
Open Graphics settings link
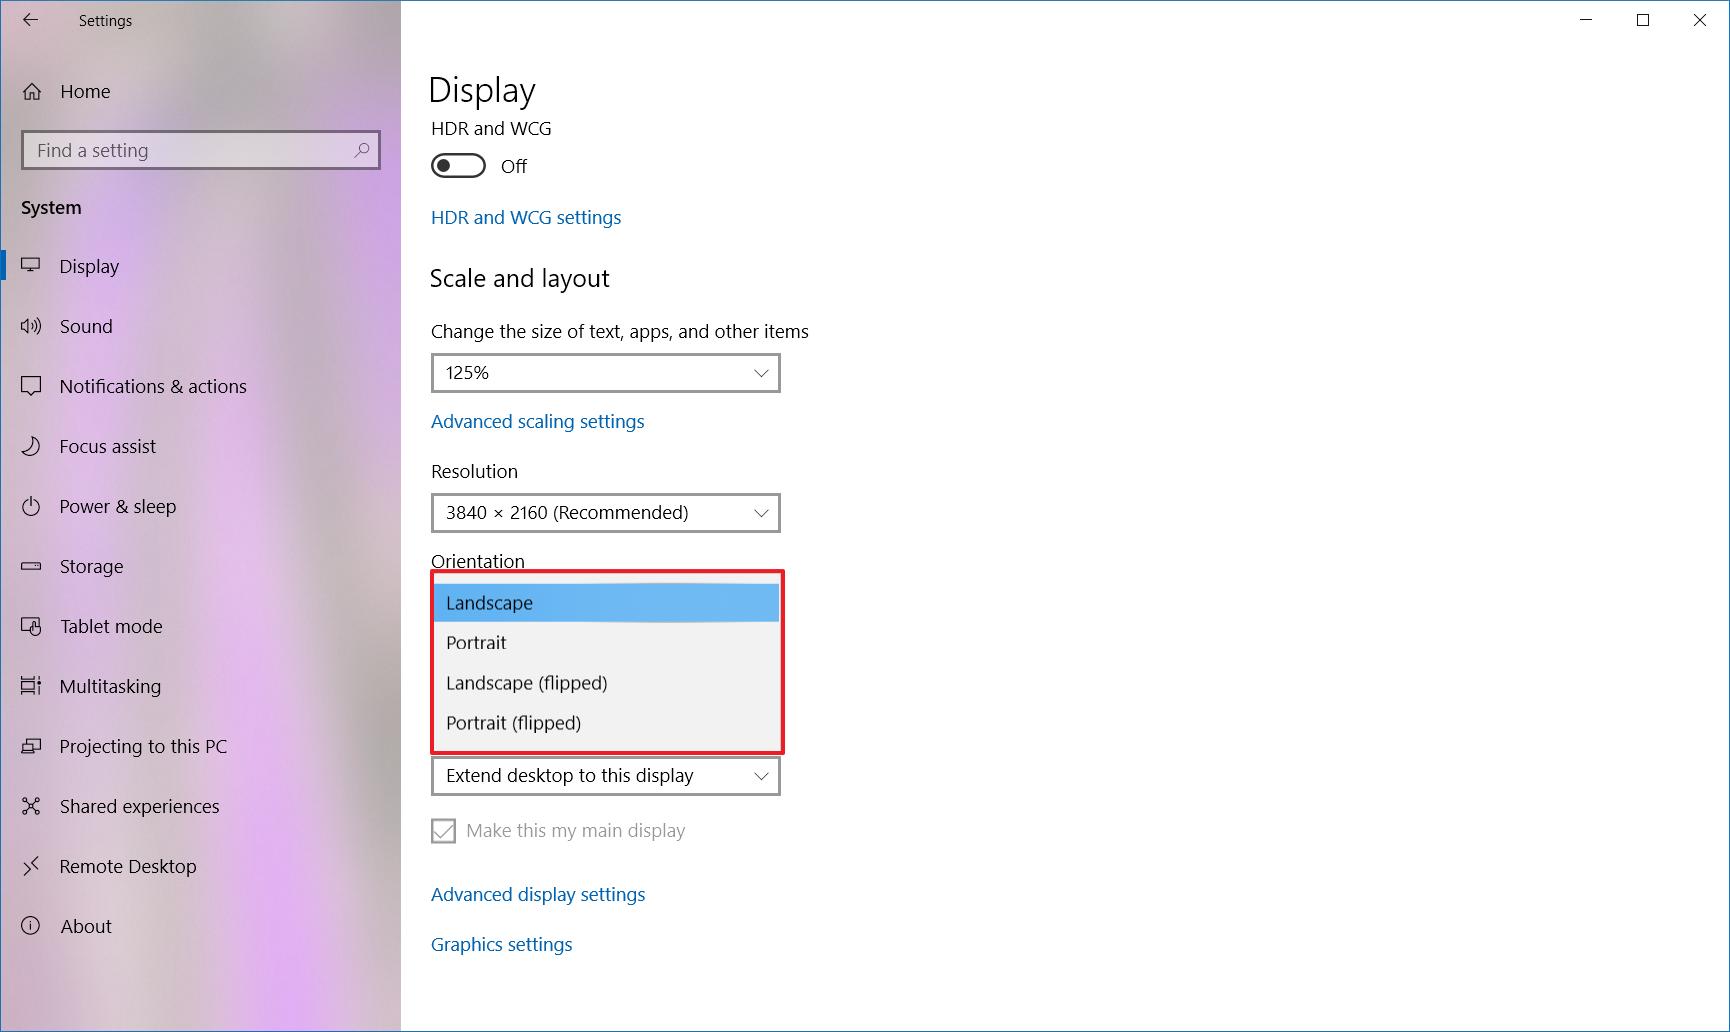point(502,945)
